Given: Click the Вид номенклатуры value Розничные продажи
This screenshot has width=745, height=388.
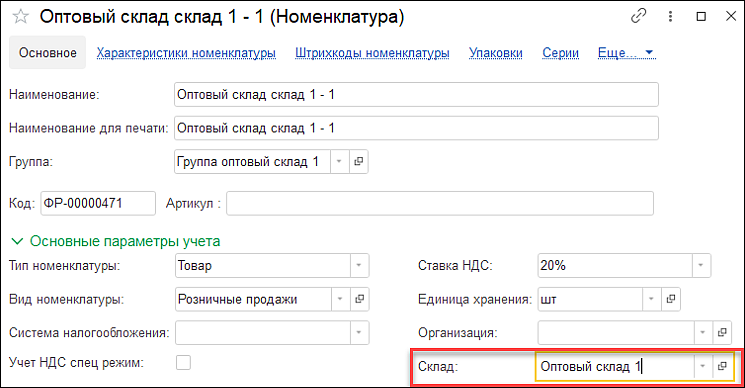Looking at the screenshot, I should pos(254,299).
